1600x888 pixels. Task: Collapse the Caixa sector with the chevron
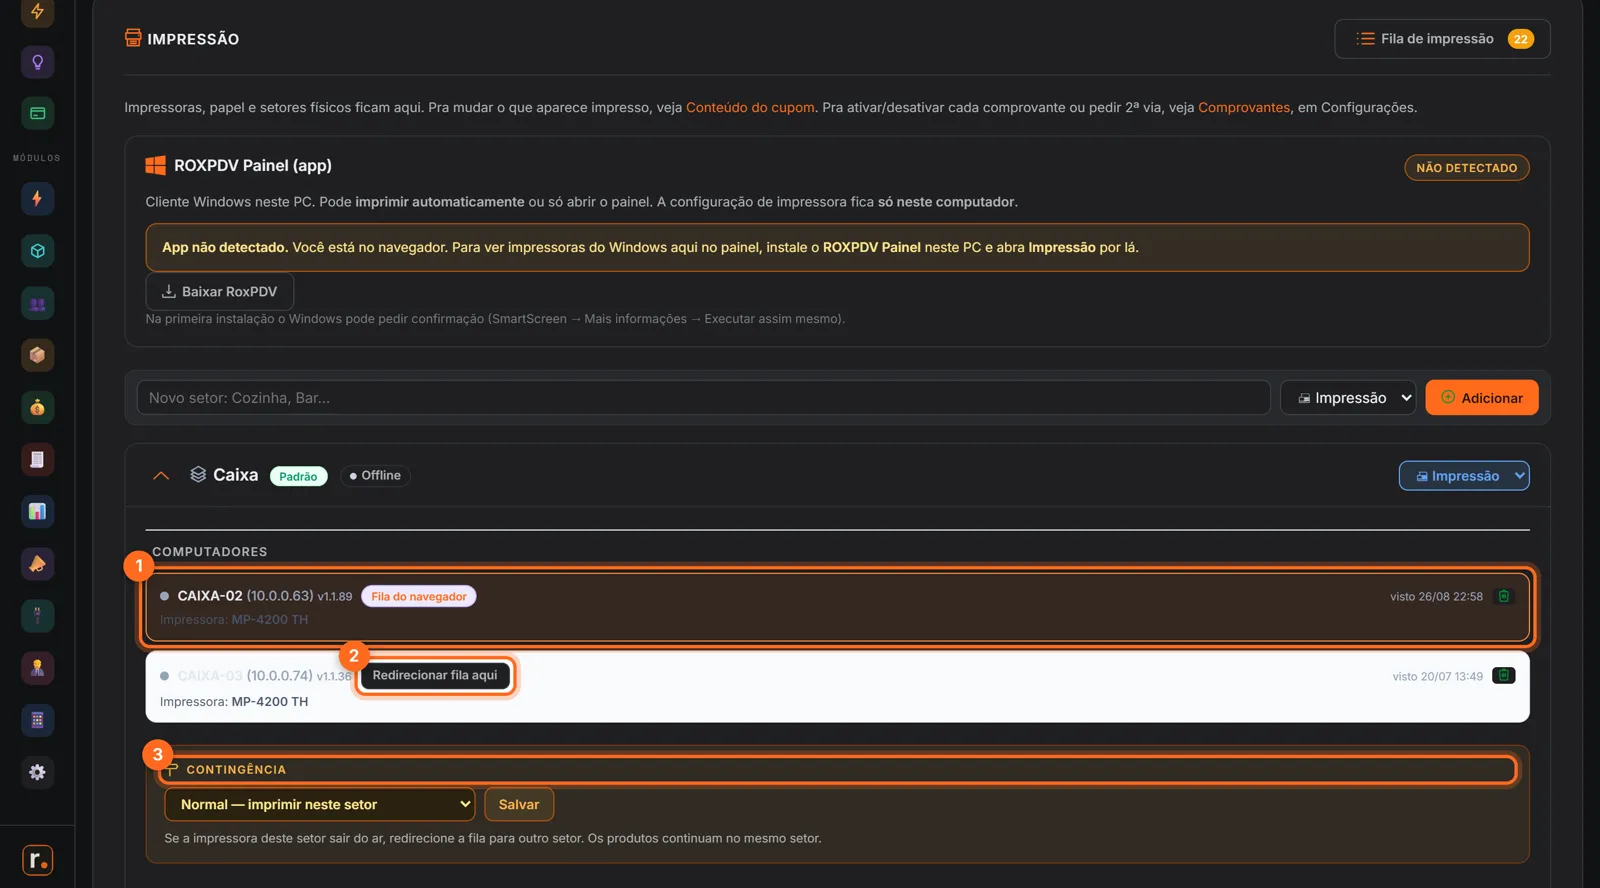(161, 476)
